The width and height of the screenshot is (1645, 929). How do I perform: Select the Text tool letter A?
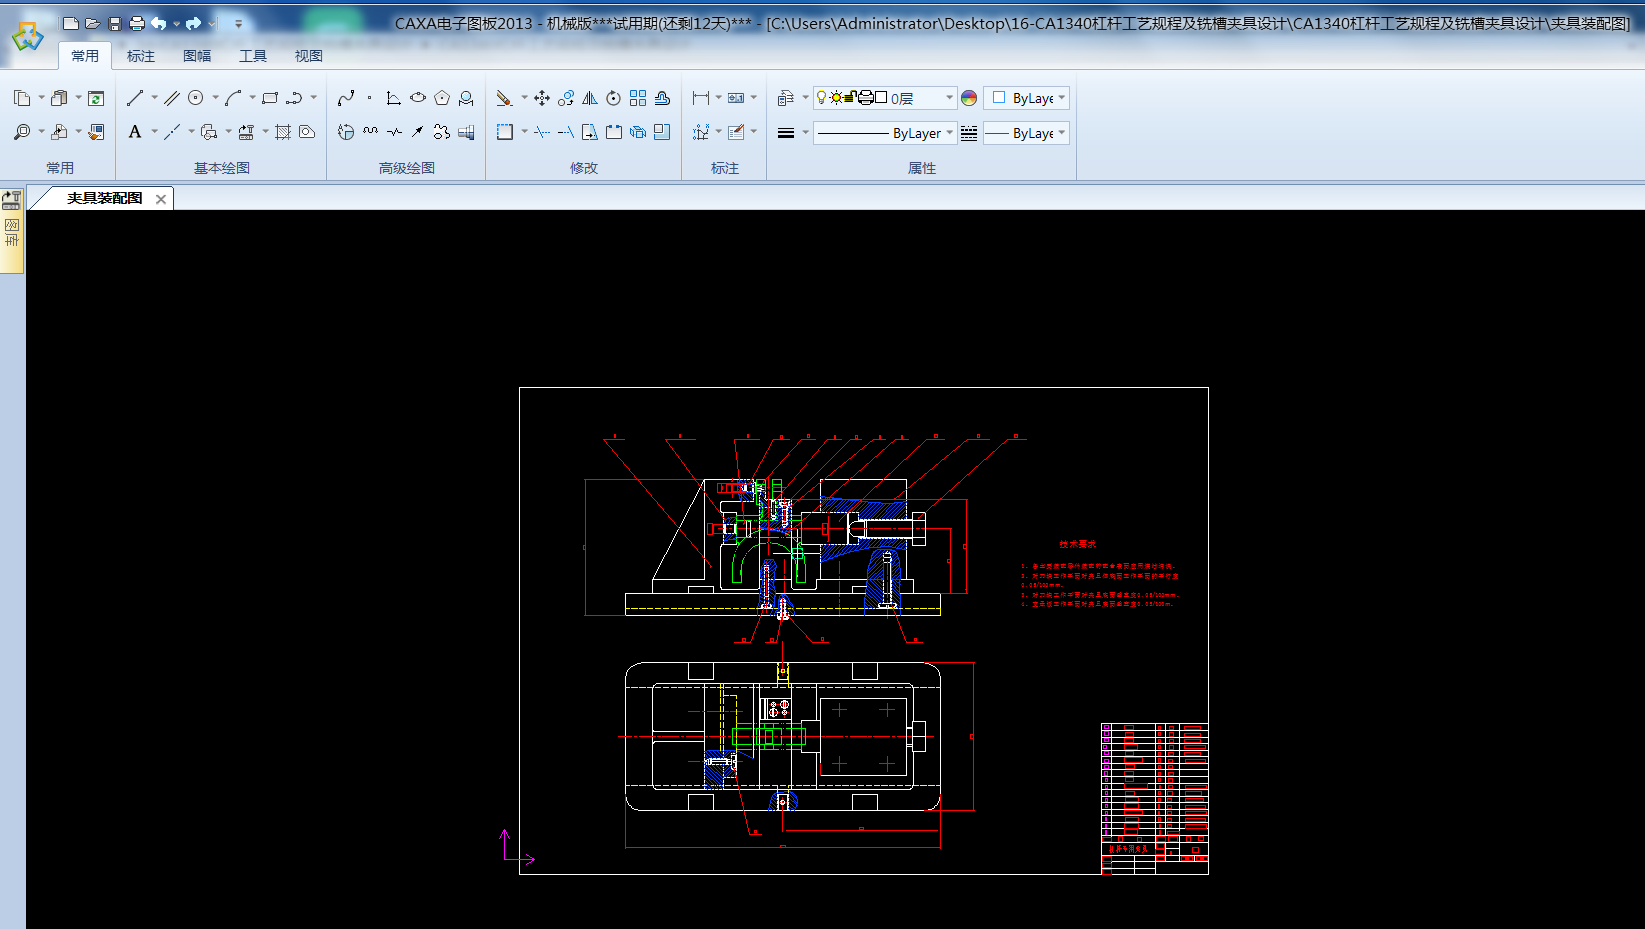point(135,132)
